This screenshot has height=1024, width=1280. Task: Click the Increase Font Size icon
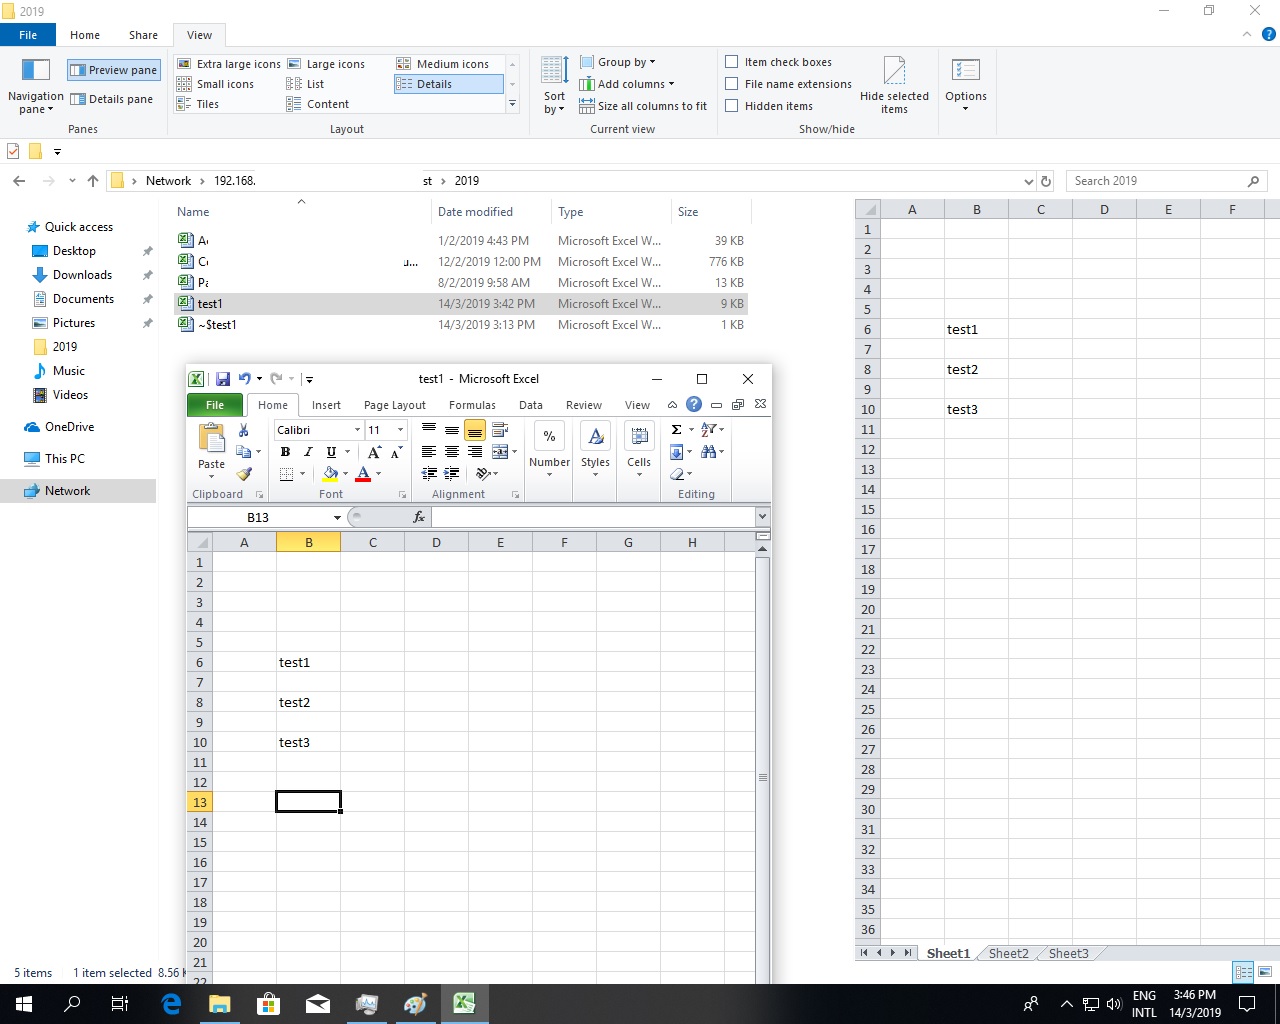click(374, 452)
